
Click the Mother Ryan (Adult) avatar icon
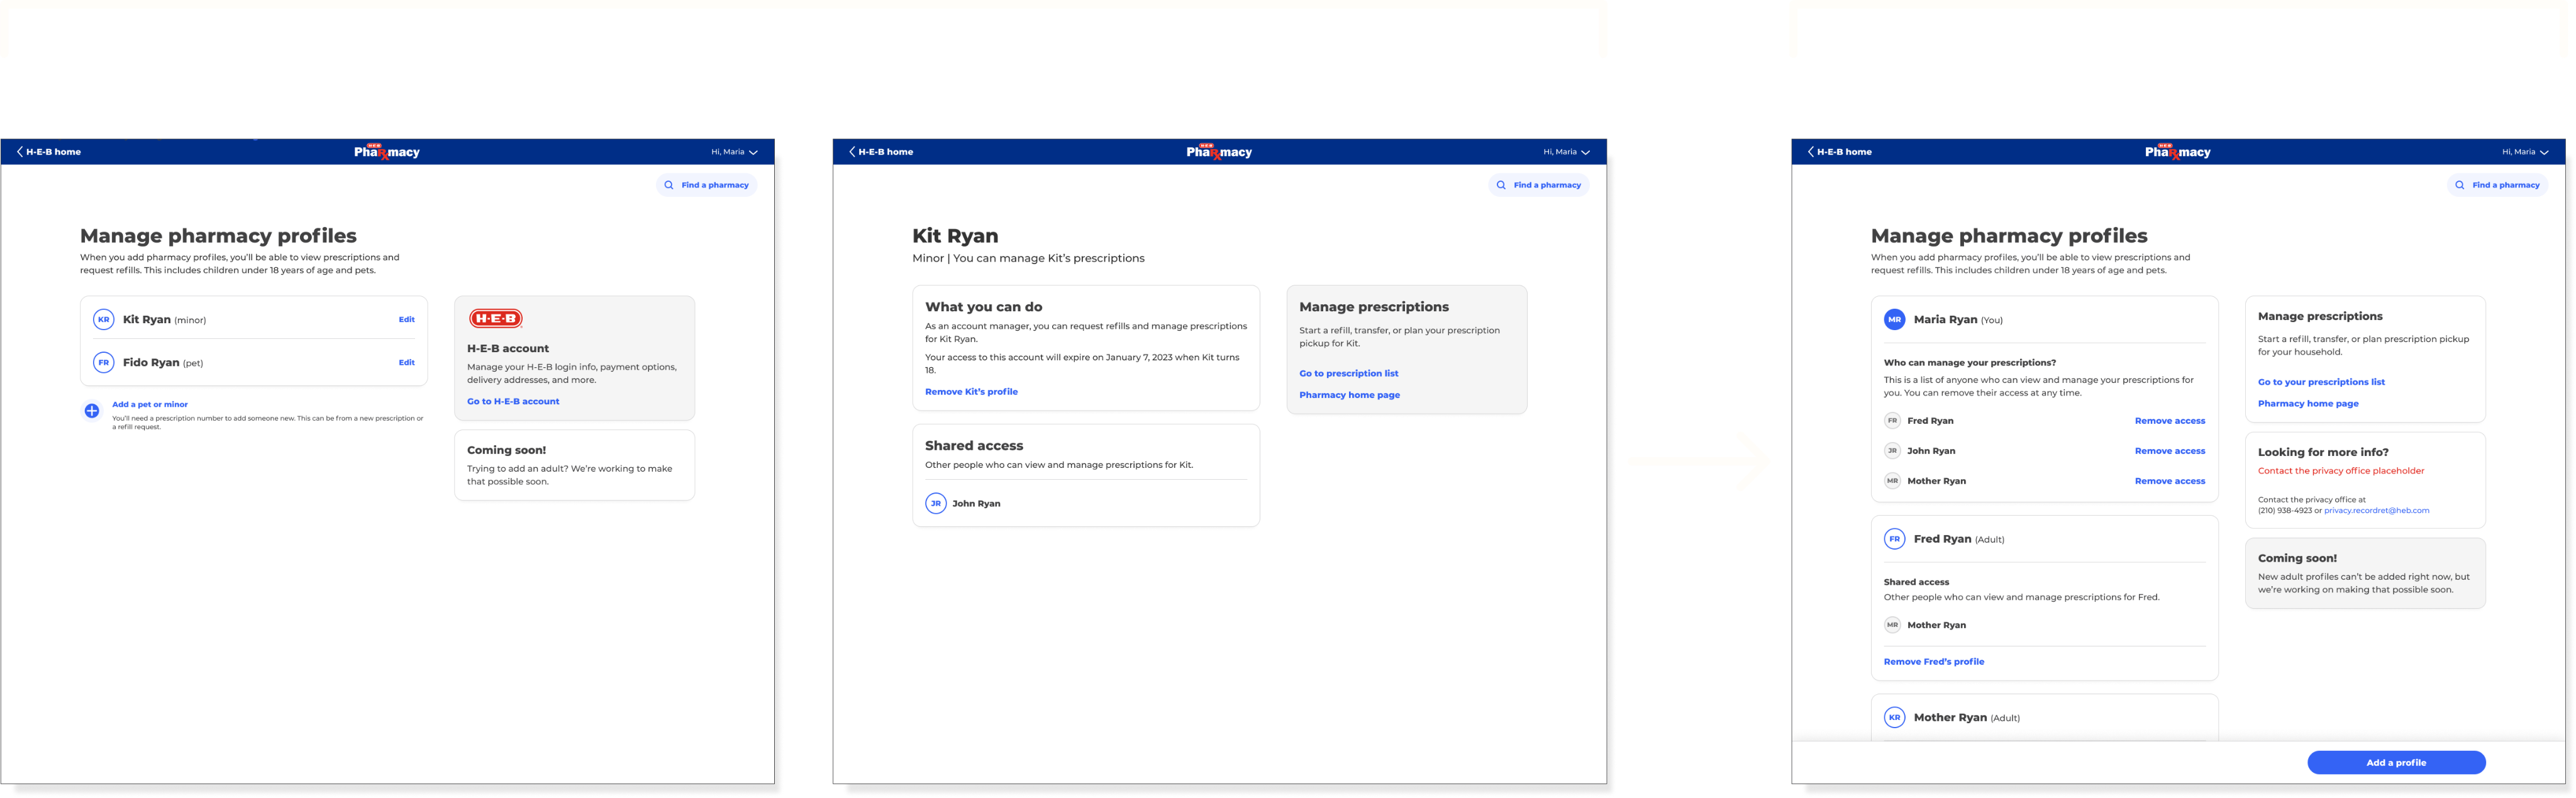coord(1894,718)
